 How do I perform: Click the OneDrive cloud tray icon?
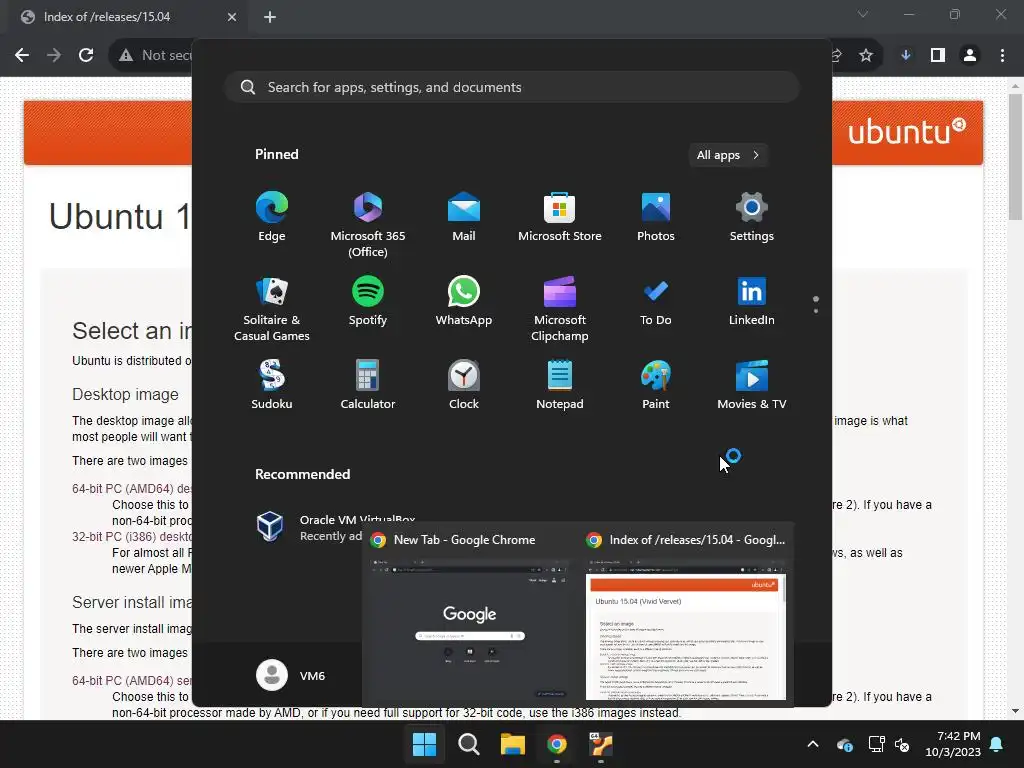click(844, 744)
